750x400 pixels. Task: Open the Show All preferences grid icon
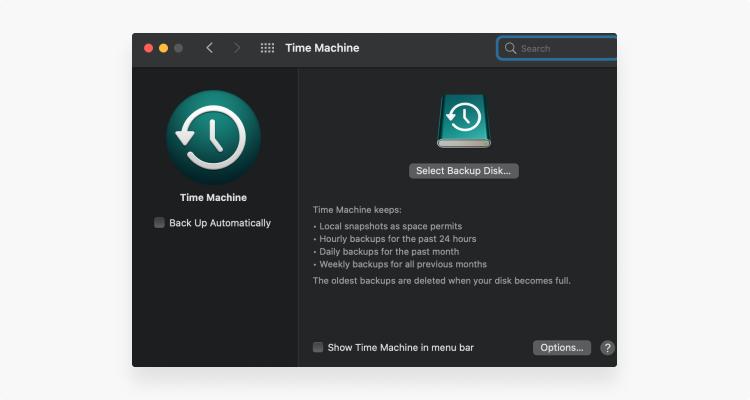(x=267, y=48)
